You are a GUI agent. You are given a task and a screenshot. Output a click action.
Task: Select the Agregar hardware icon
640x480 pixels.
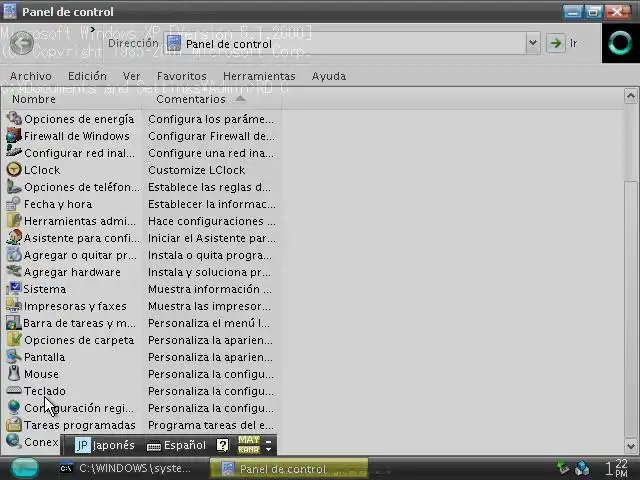pyautogui.click(x=14, y=272)
